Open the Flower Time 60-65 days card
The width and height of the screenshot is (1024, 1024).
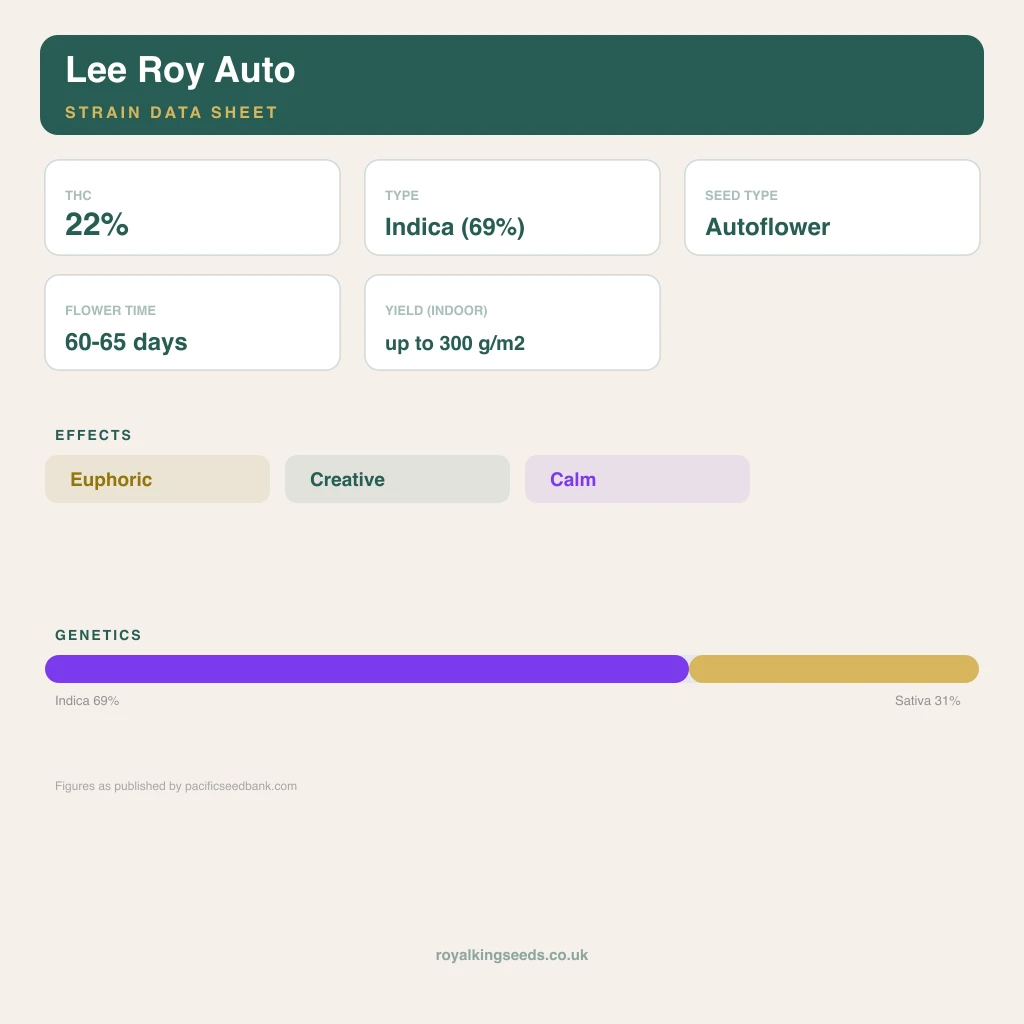click(193, 323)
